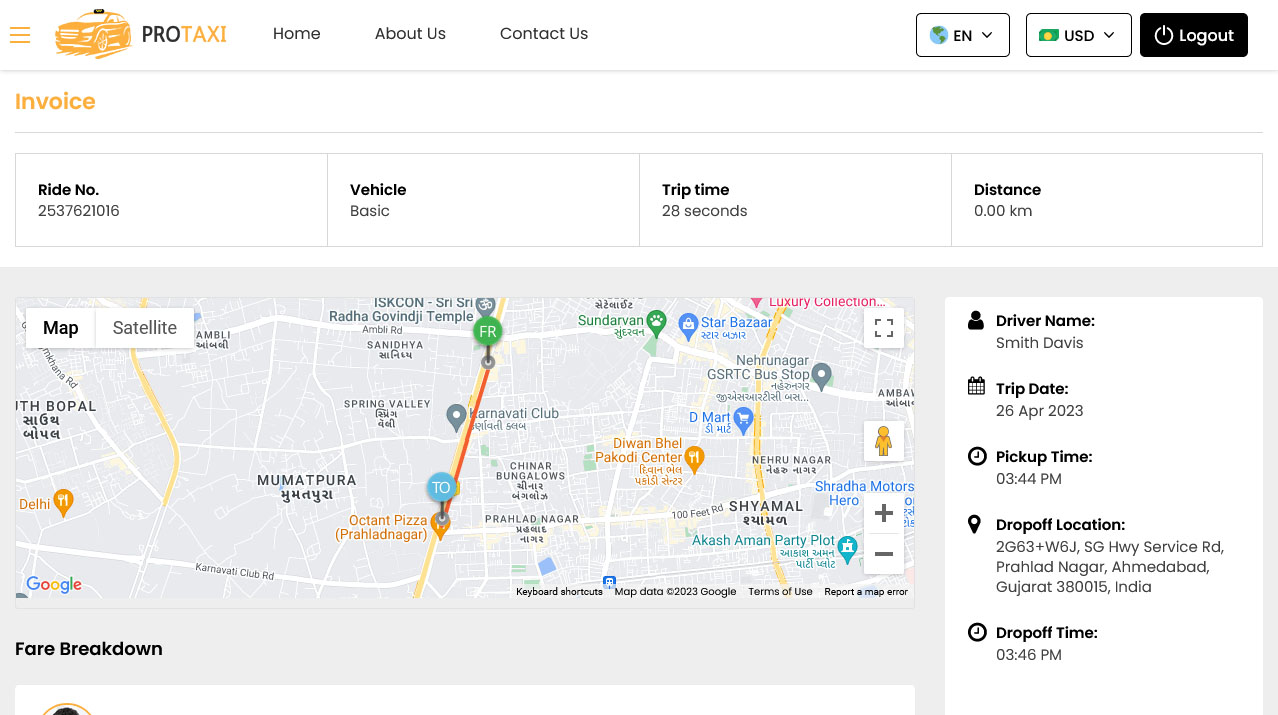Image resolution: width=1278 pixels, height=715 pixels.
Task: Click the Diwan Bhel restaurant marker
Action: [x=694, y=459]
